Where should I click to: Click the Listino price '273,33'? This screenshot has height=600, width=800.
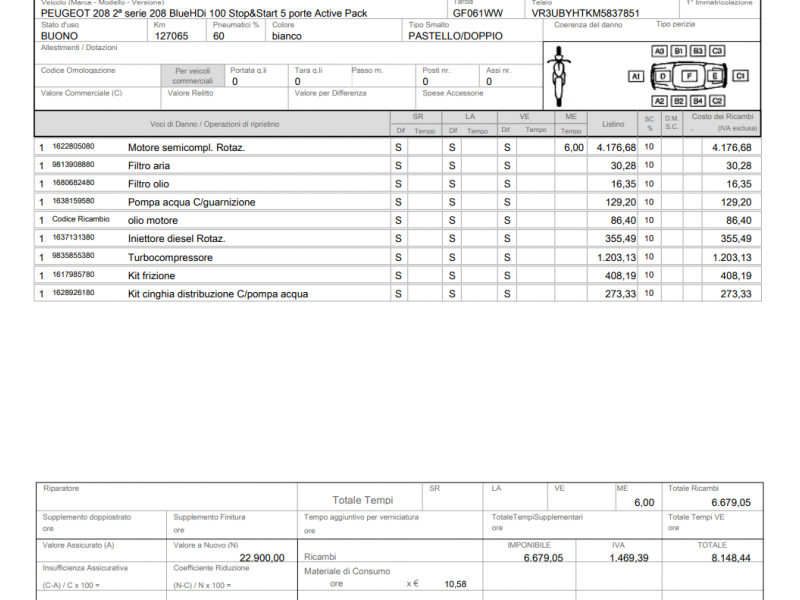click(x=621, y=294)
